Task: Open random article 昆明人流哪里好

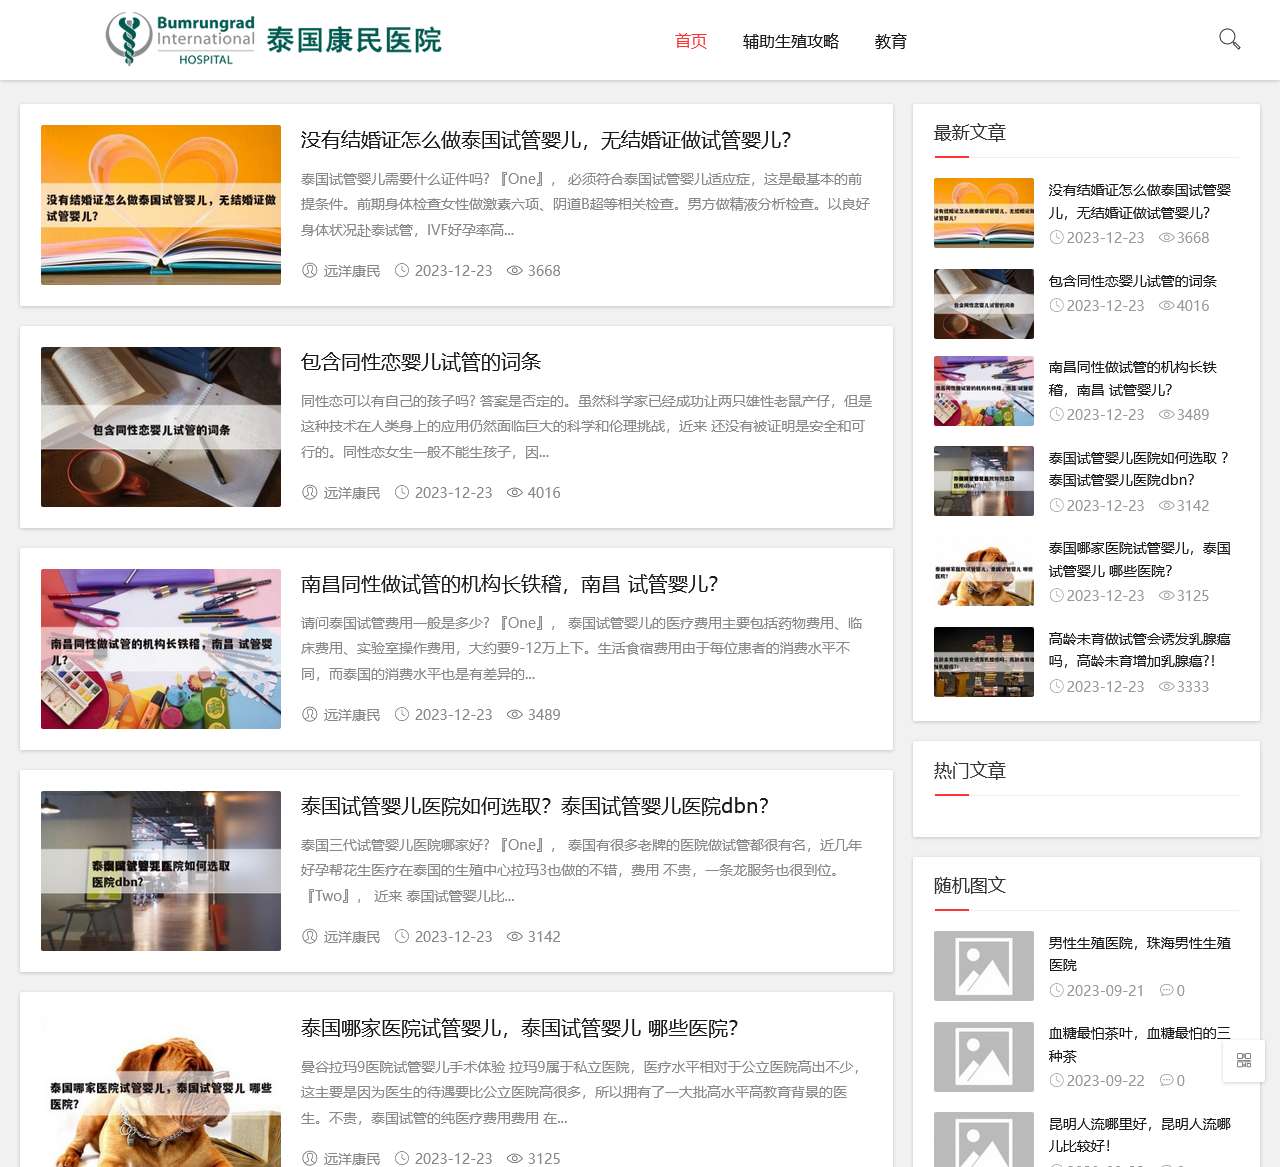Action: point(1140,1135)
